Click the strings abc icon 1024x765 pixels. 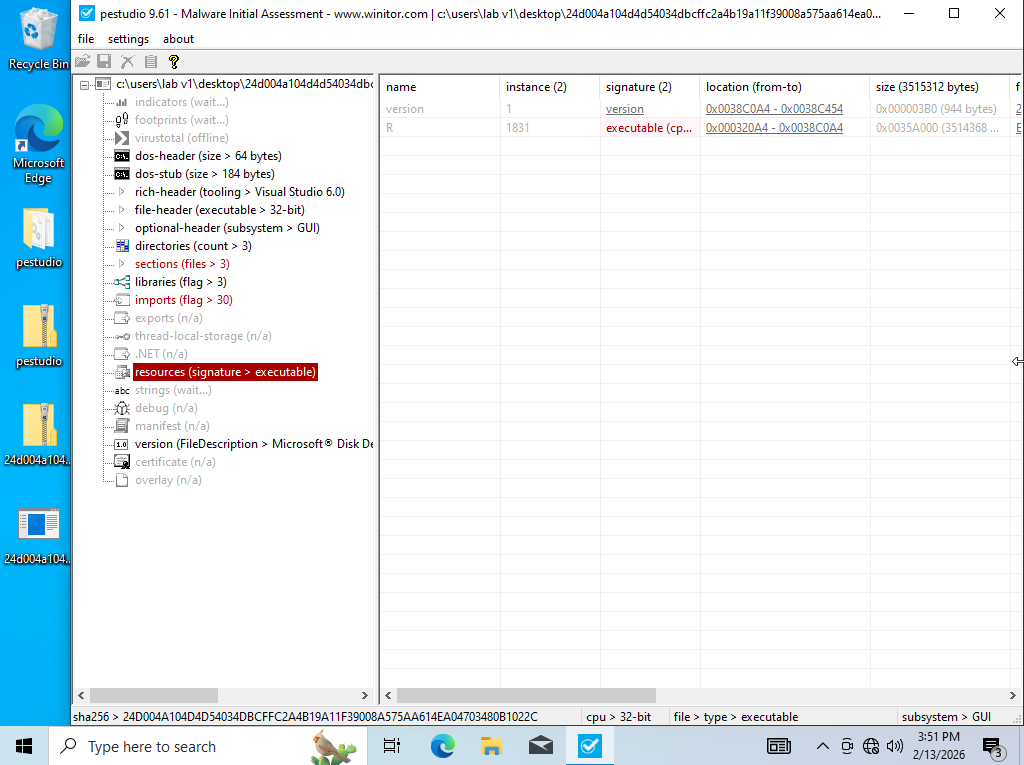[122, 390]
